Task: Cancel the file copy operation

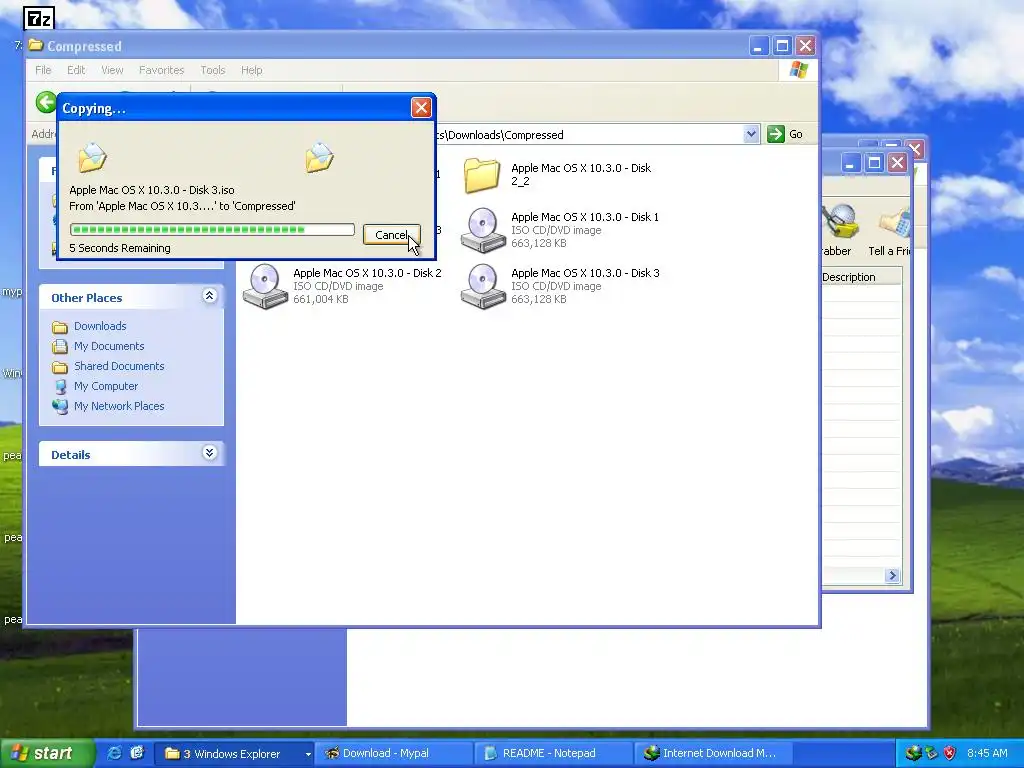Action: click(x=391, y=235)
